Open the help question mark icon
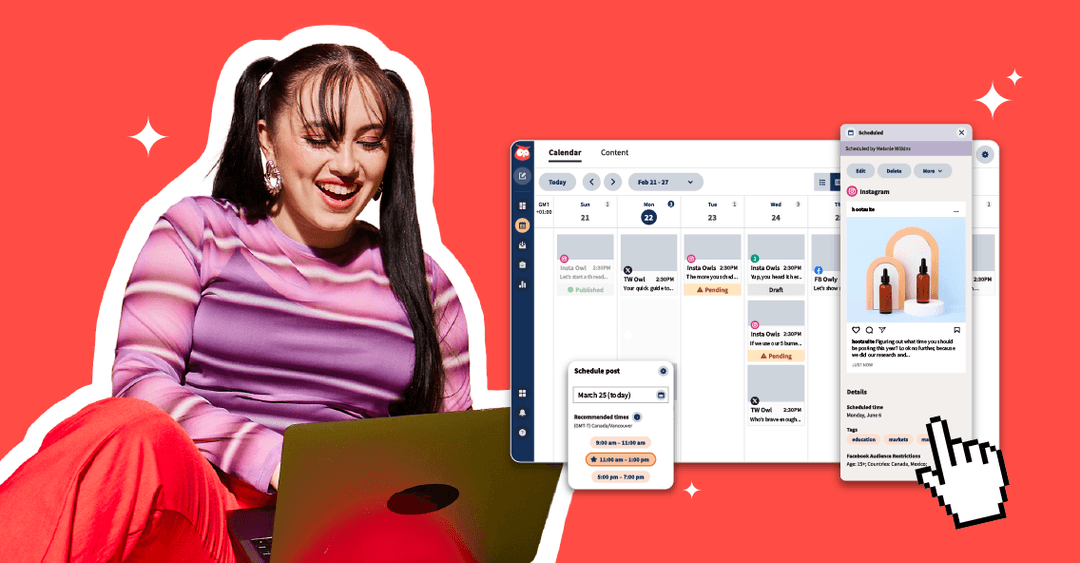This screenshot has width=1080, height=563. pyautogui.click(x=522, y=432)
